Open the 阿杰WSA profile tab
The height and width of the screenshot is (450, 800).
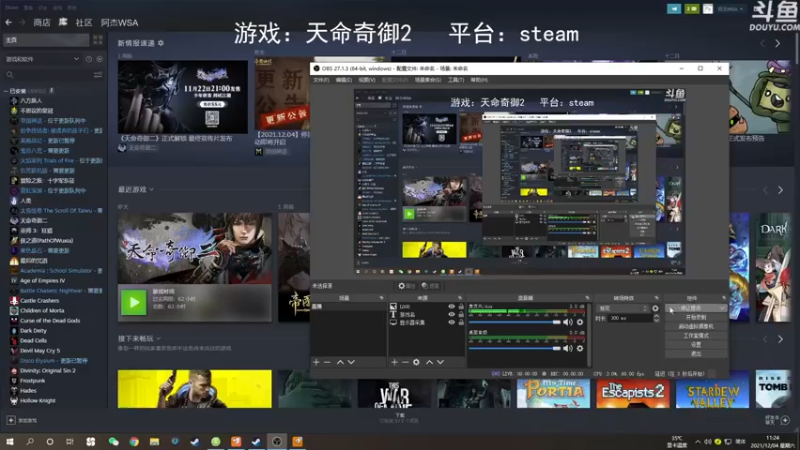tap(119, 22)
